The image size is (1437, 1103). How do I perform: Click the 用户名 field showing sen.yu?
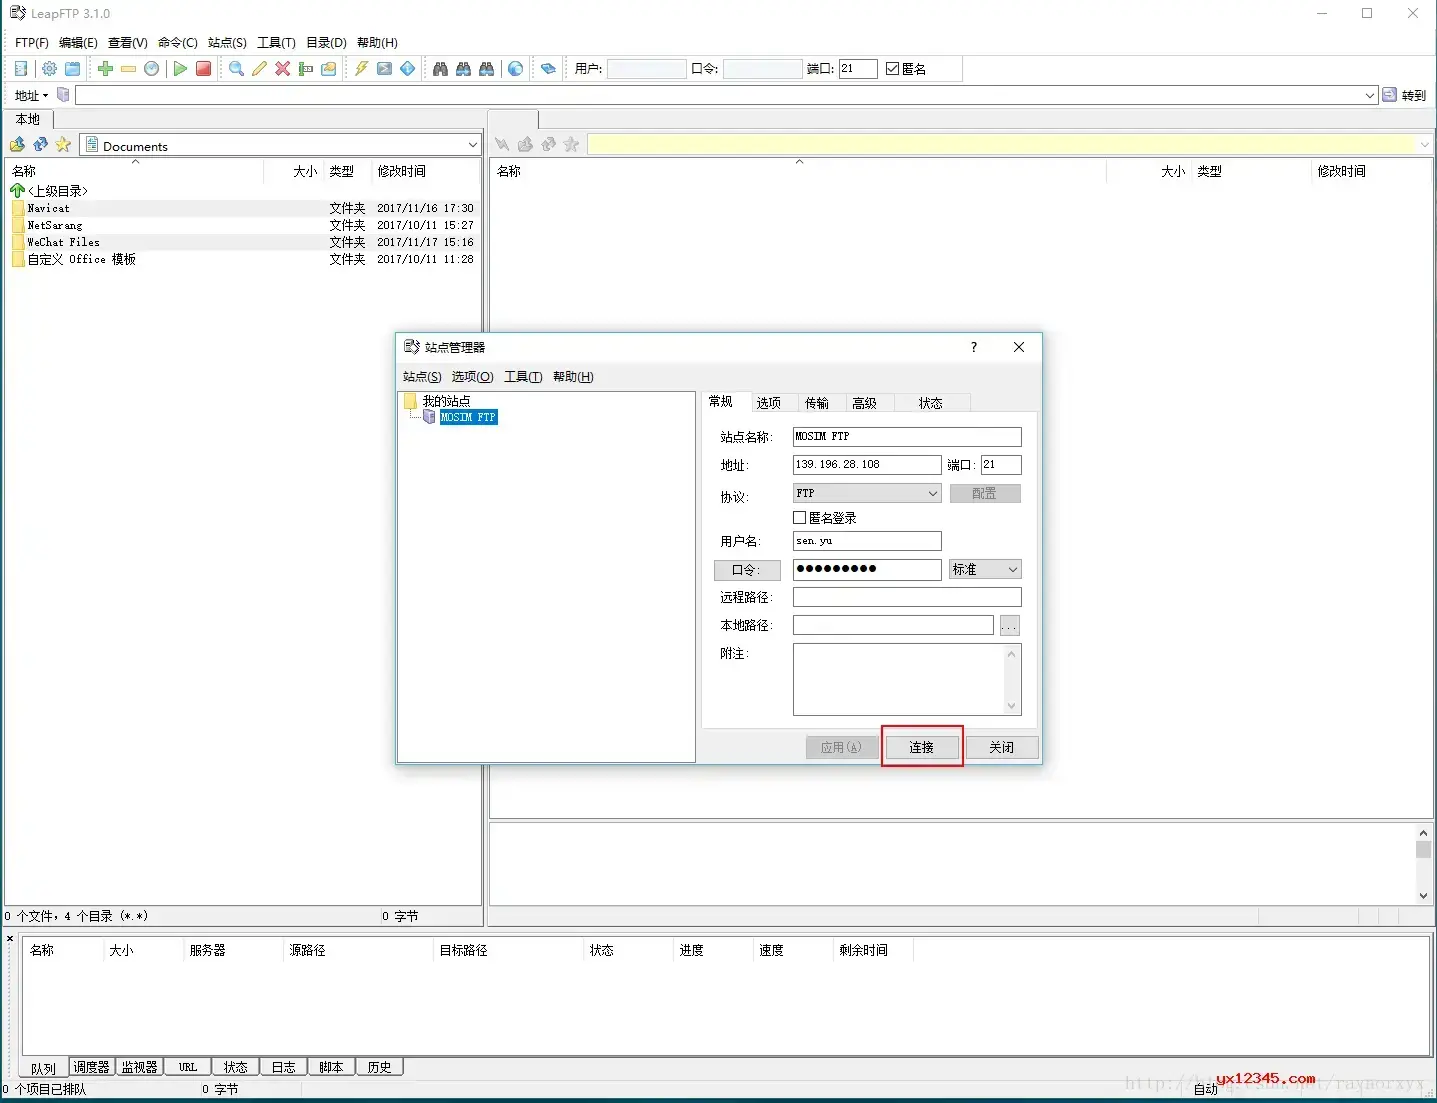coord(867,541)
